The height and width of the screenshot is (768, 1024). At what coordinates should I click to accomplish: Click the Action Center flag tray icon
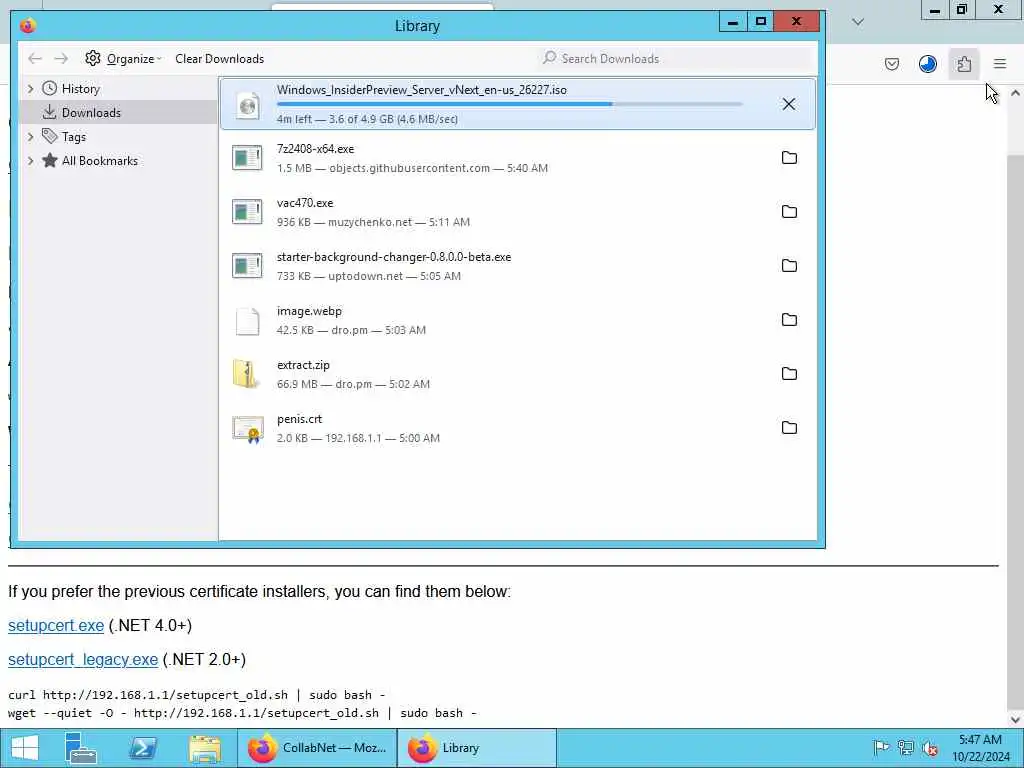[x=880, y=748]
